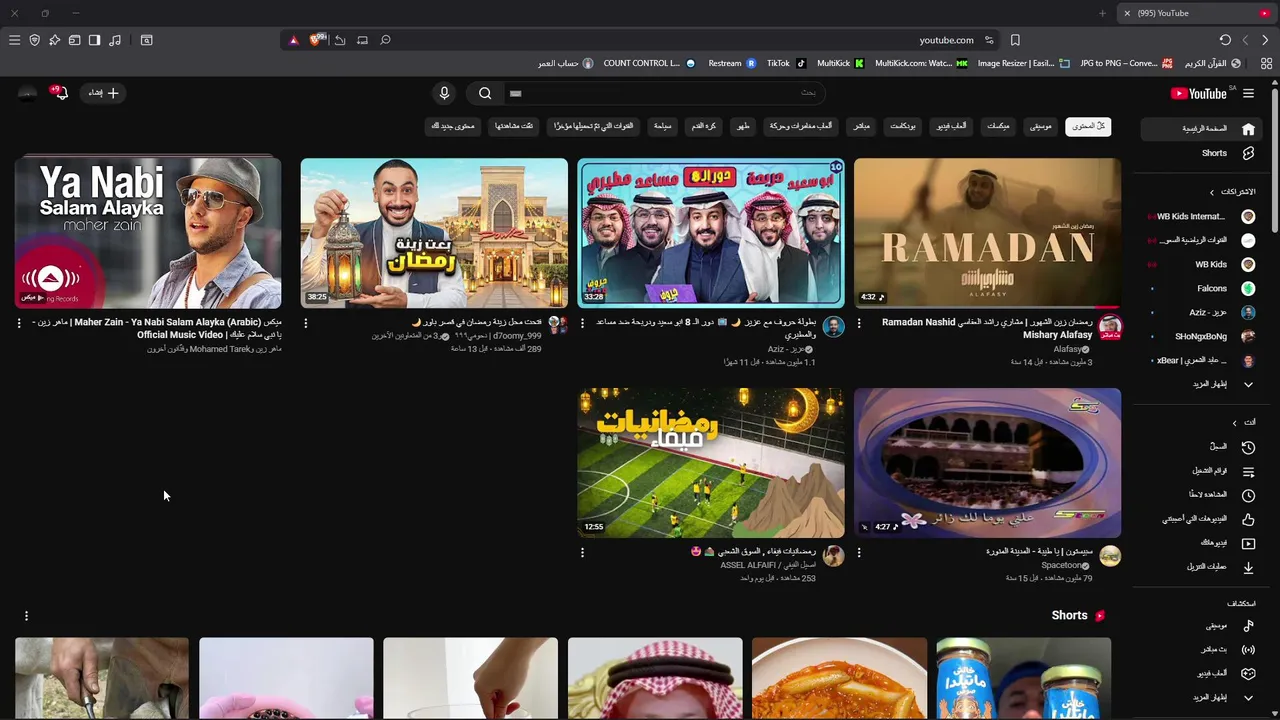Image resolution: width=1280 pixels, height=720 pixels.
Task: Switch to the (995) YouTube browser tab
Action: coord(1197,13)
